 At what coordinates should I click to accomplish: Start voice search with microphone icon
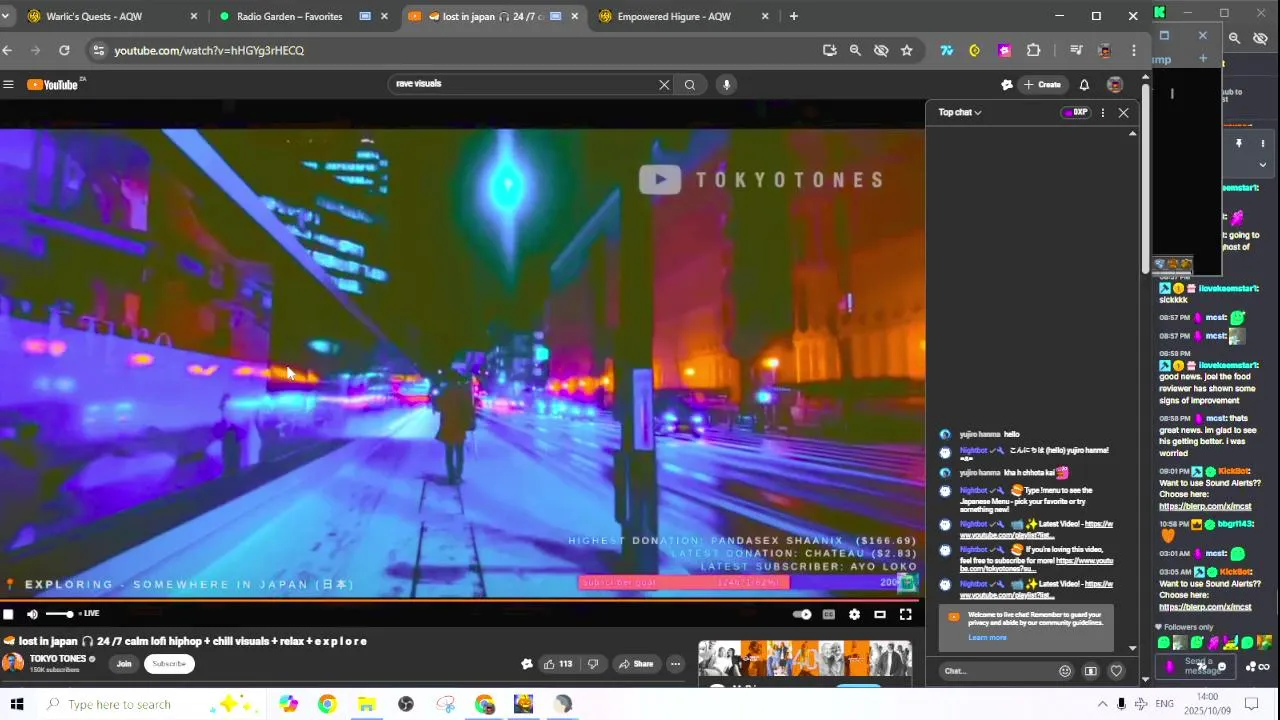coord(727,85)
